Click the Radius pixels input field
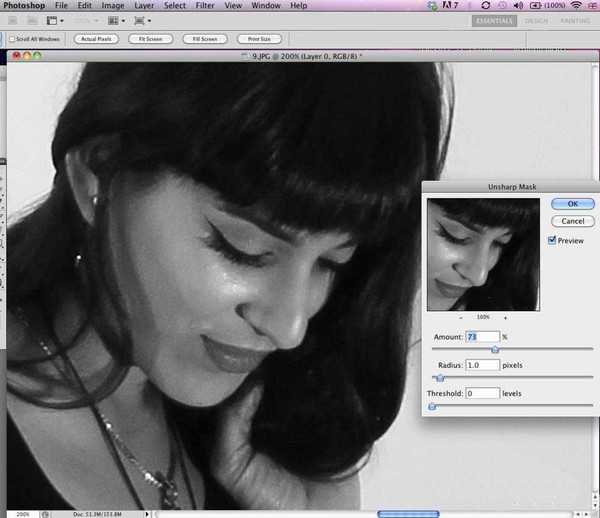Viewport: 600px width, 518px height. tap(482, 365)
